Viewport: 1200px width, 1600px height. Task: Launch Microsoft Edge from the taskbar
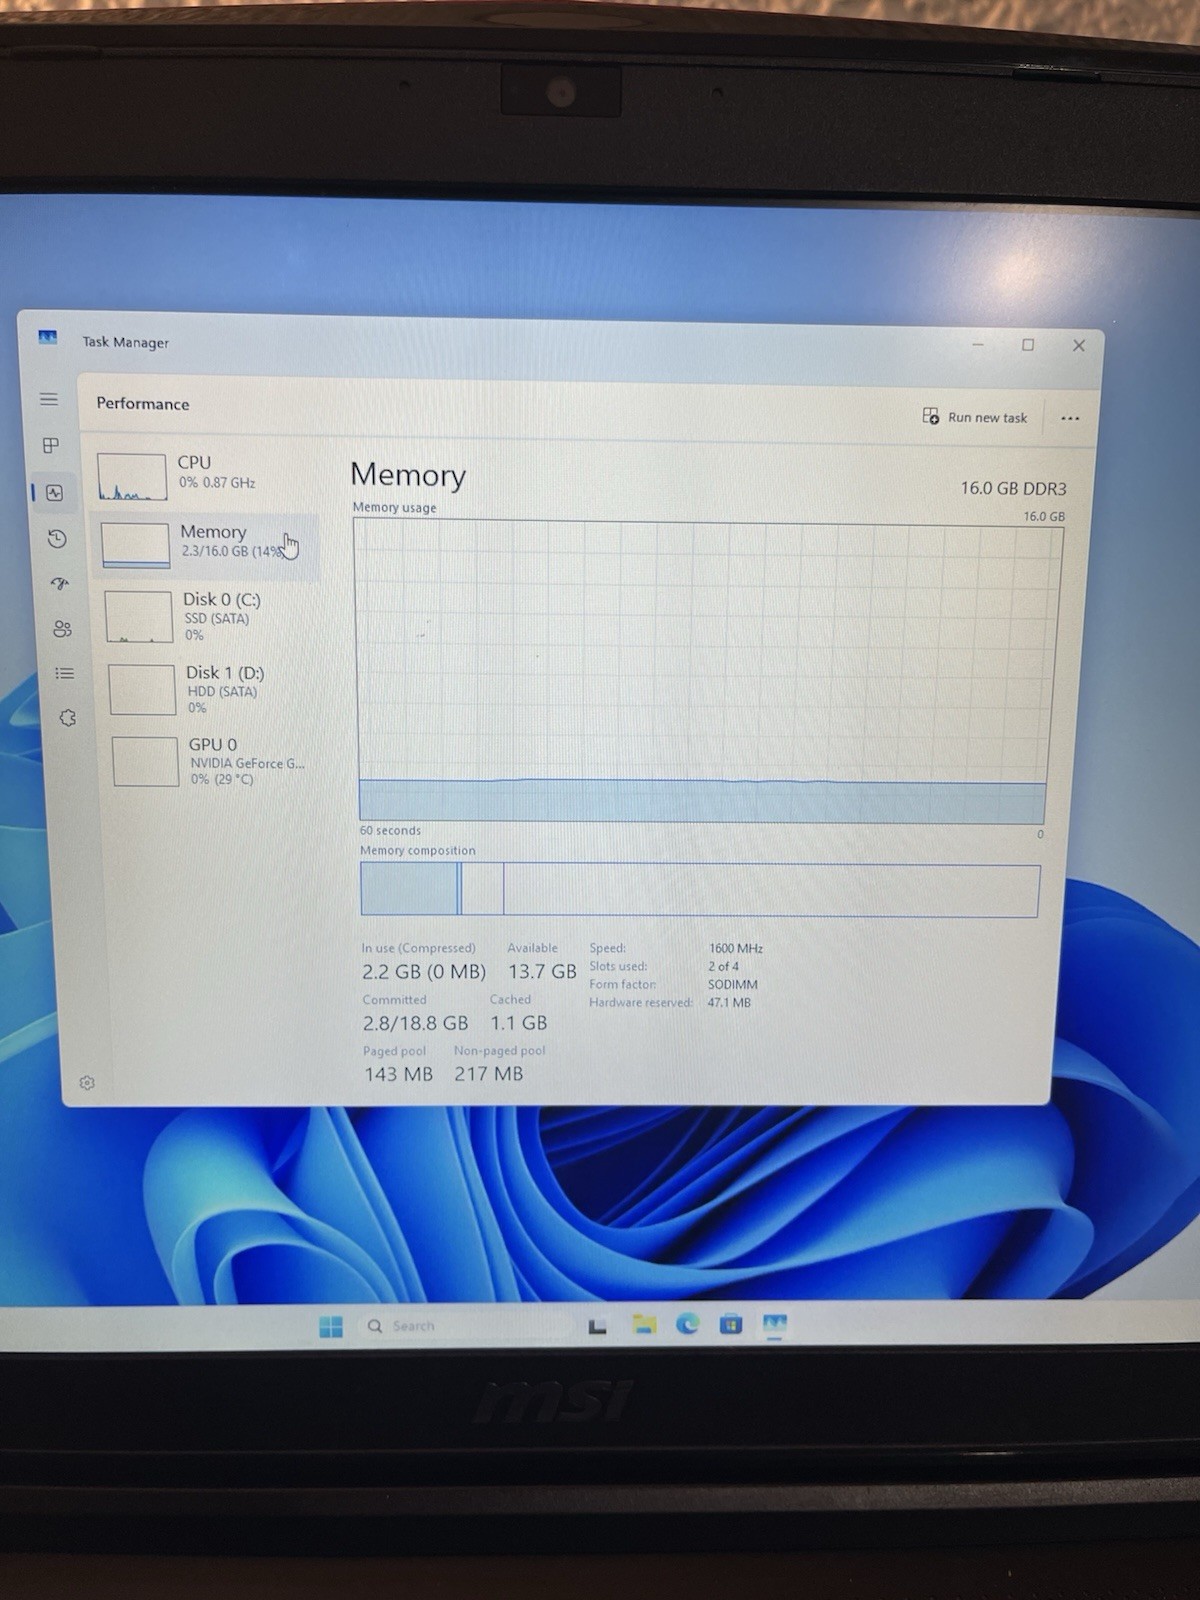(687, 1324)
